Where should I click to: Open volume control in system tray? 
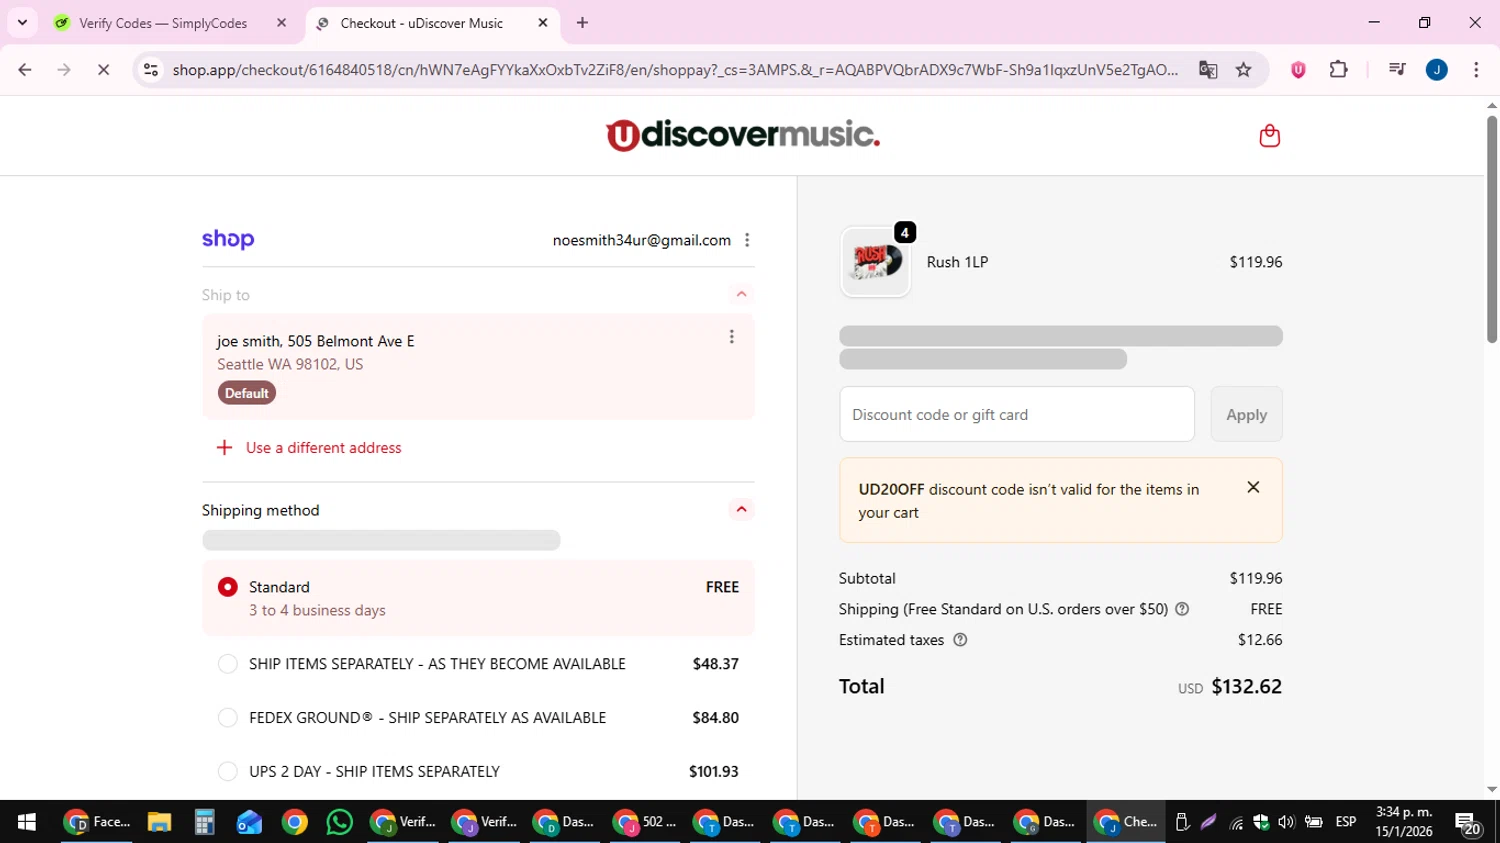pos(1287,822)
